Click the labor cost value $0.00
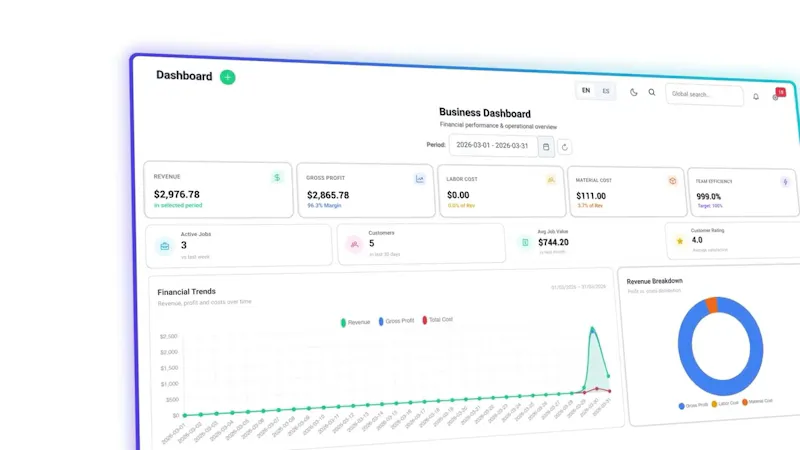The width and height of the screenshot is (800, 450). pyautogui.click(x=458, y=195)
